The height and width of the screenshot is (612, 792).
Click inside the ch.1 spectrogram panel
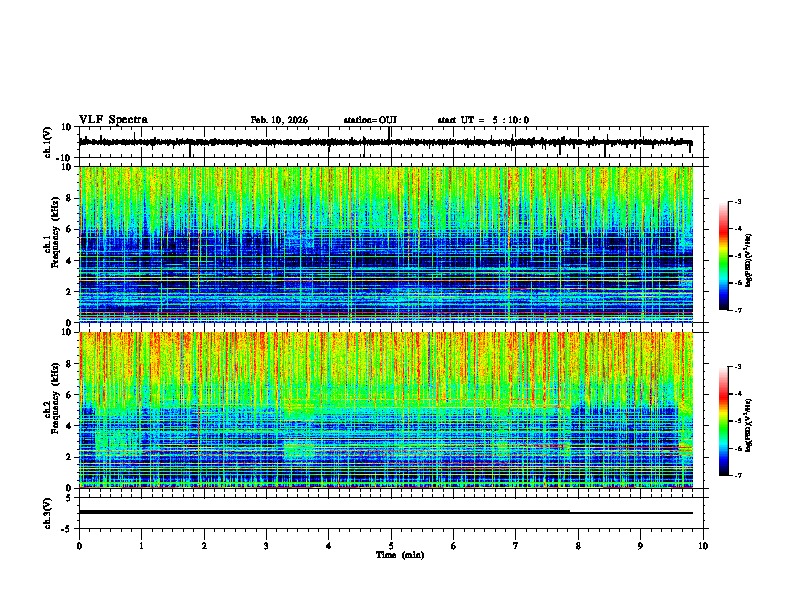[x=386, y=244]
